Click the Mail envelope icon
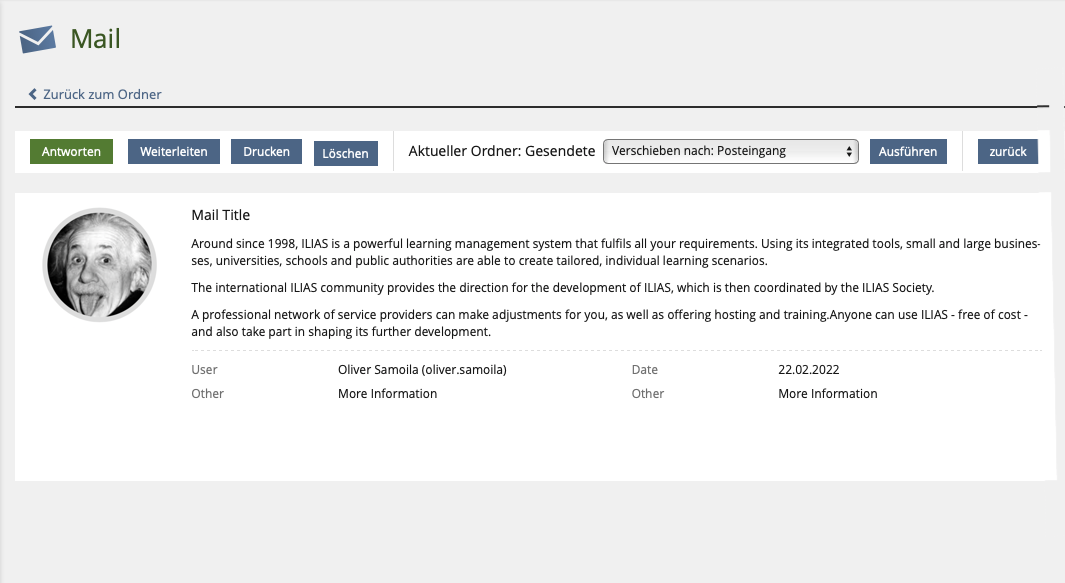 (x=37, y=39)
